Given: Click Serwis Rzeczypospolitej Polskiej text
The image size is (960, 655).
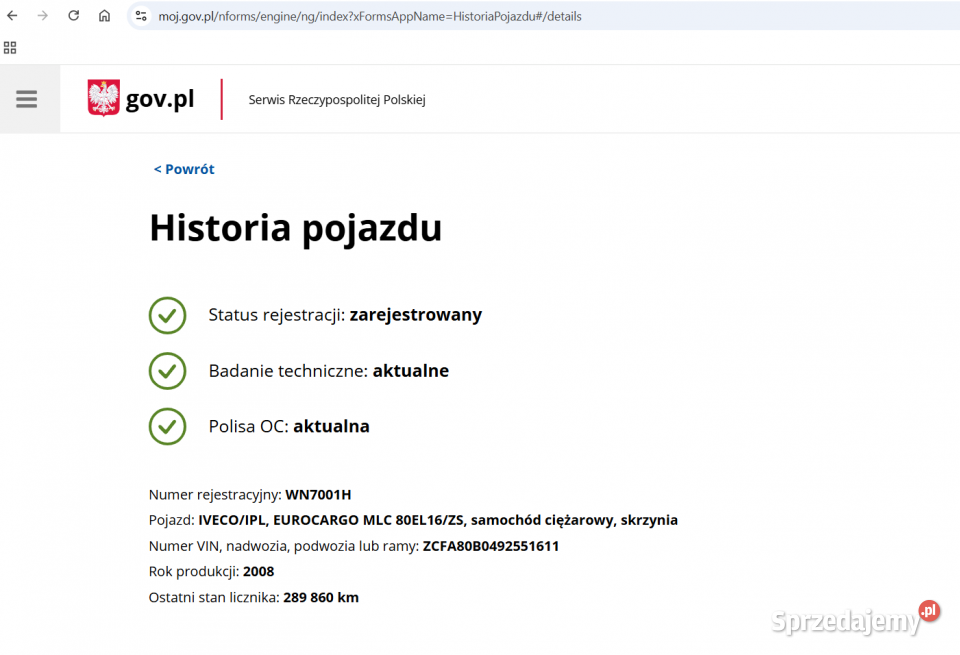Looking at the screenshot, I should (336, 99).
